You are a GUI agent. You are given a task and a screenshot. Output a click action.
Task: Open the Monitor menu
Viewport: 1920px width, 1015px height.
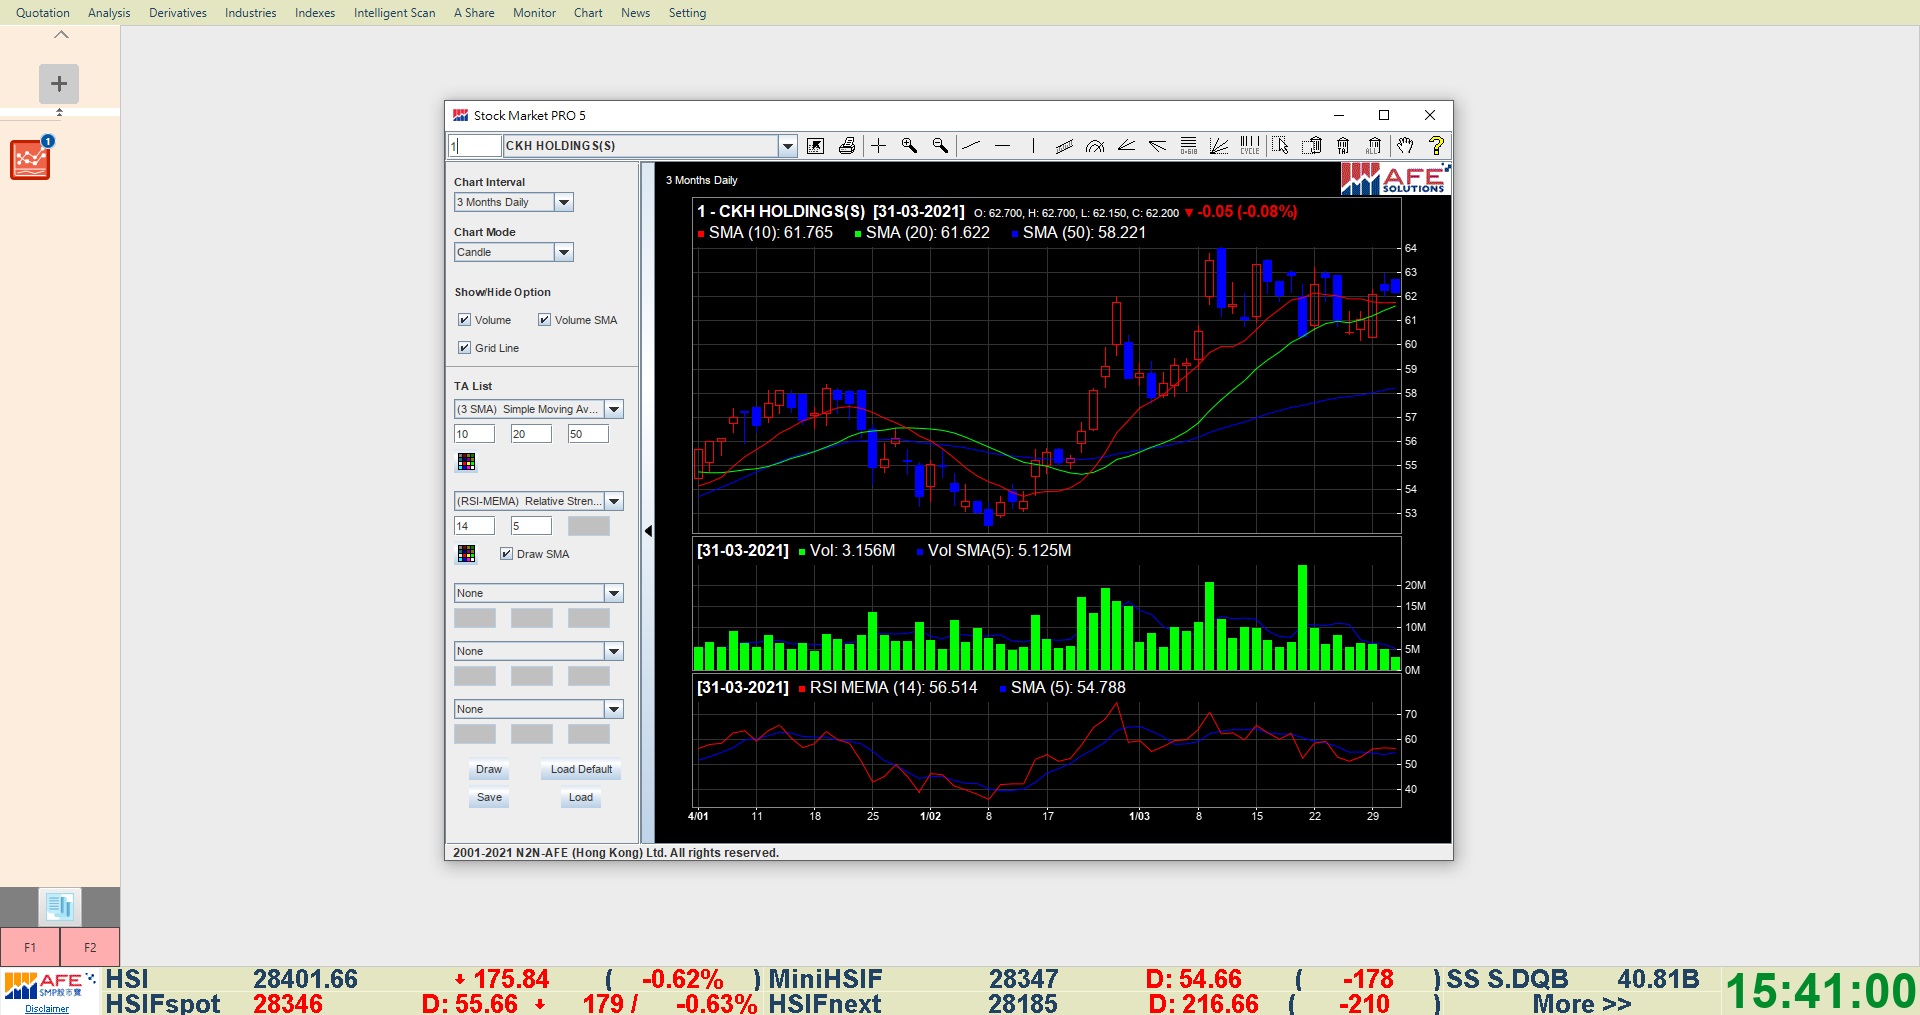(x=534, y=13)
